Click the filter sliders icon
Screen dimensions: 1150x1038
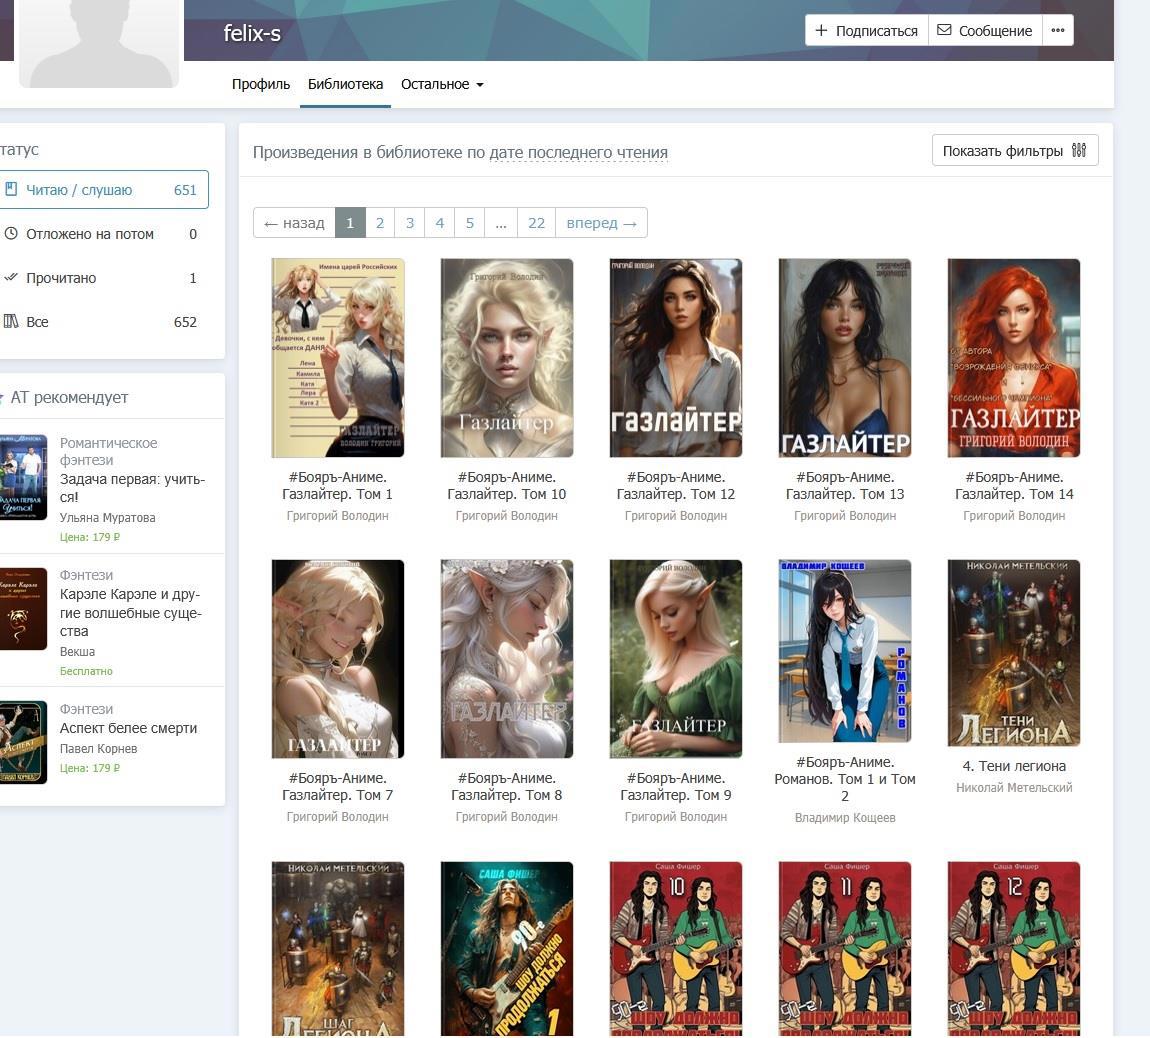1078,150
